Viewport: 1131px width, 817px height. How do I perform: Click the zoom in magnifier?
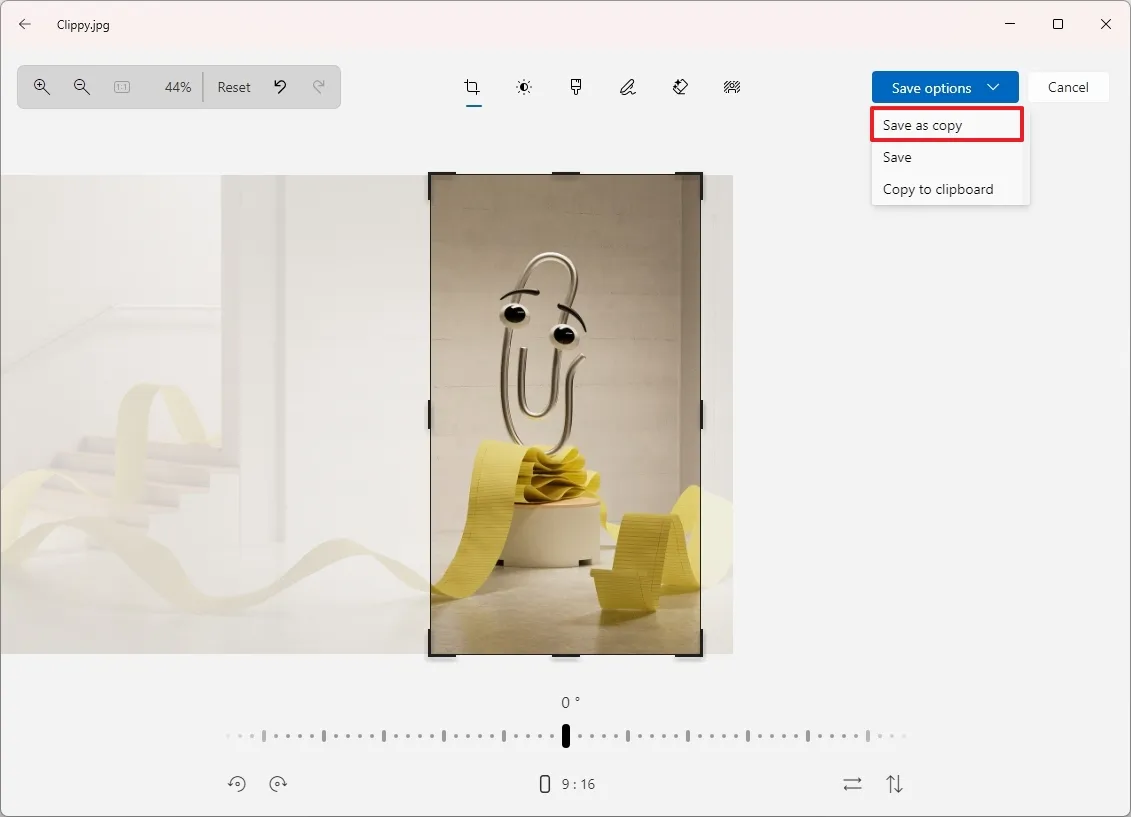click(x=41, y=87)
